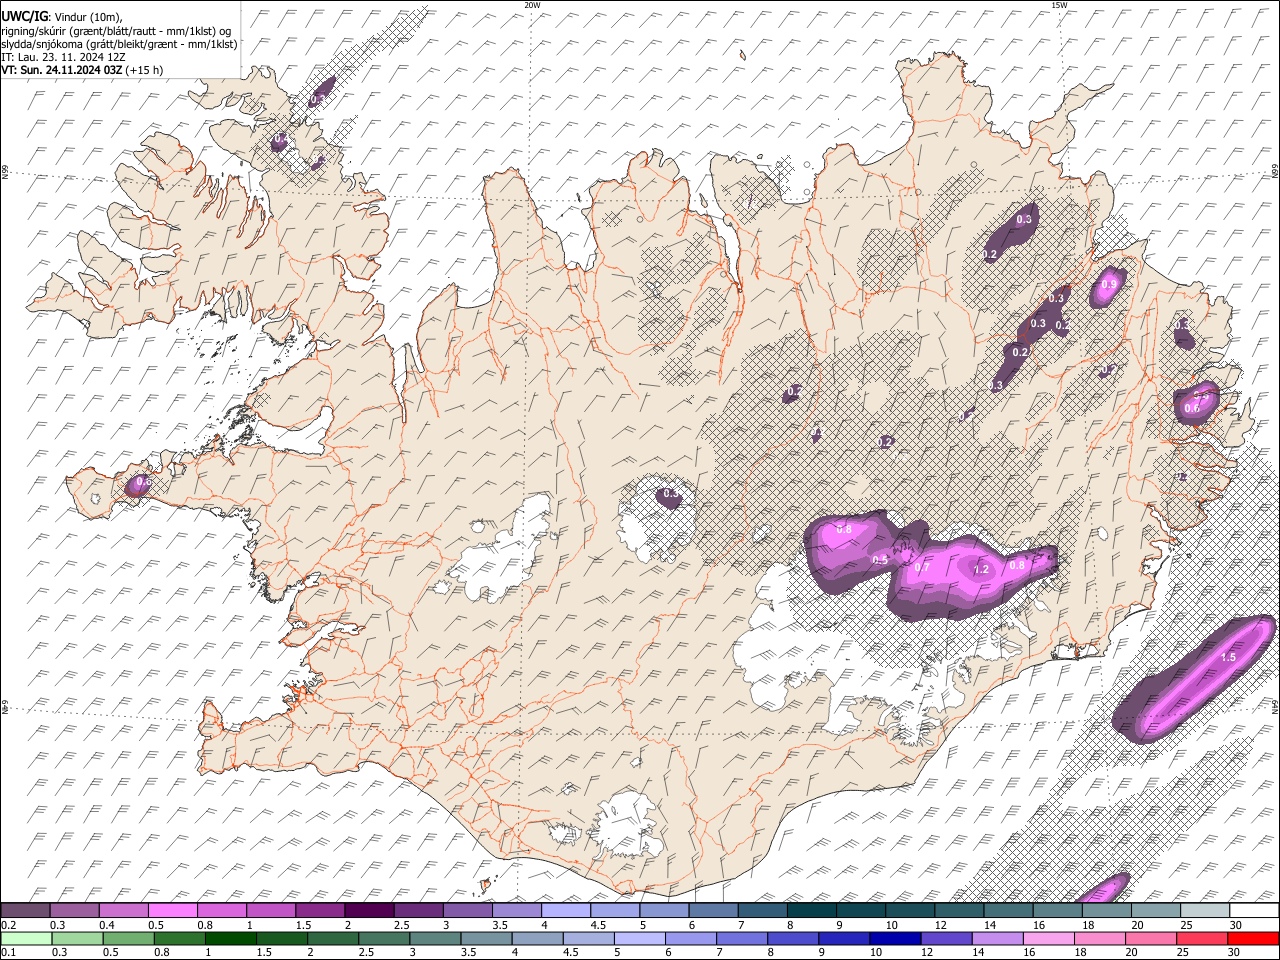The height and width of the screenshot is (960, 1280).
Task: Click the lower-row swatch labeled 0.3
Action: (77, 938)
